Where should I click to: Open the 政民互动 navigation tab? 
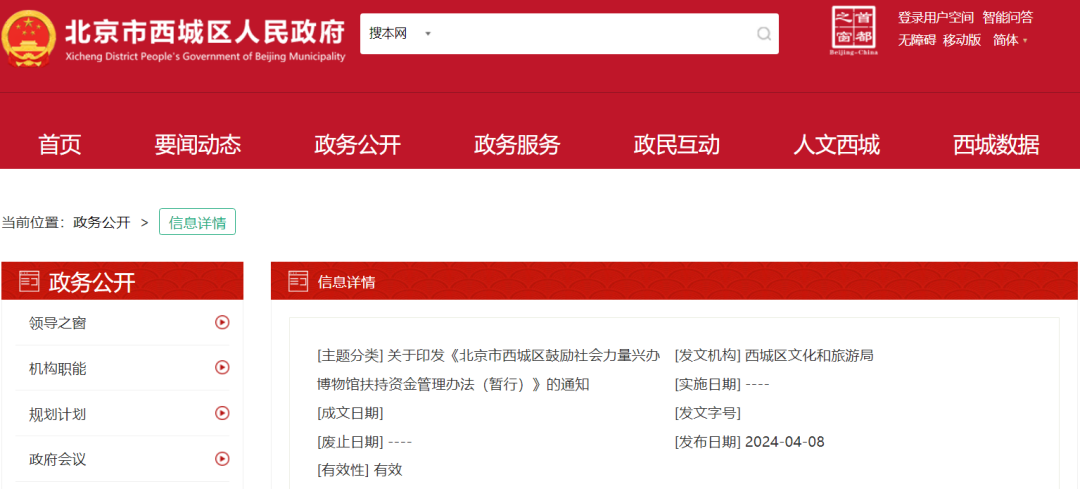[677, 145]
